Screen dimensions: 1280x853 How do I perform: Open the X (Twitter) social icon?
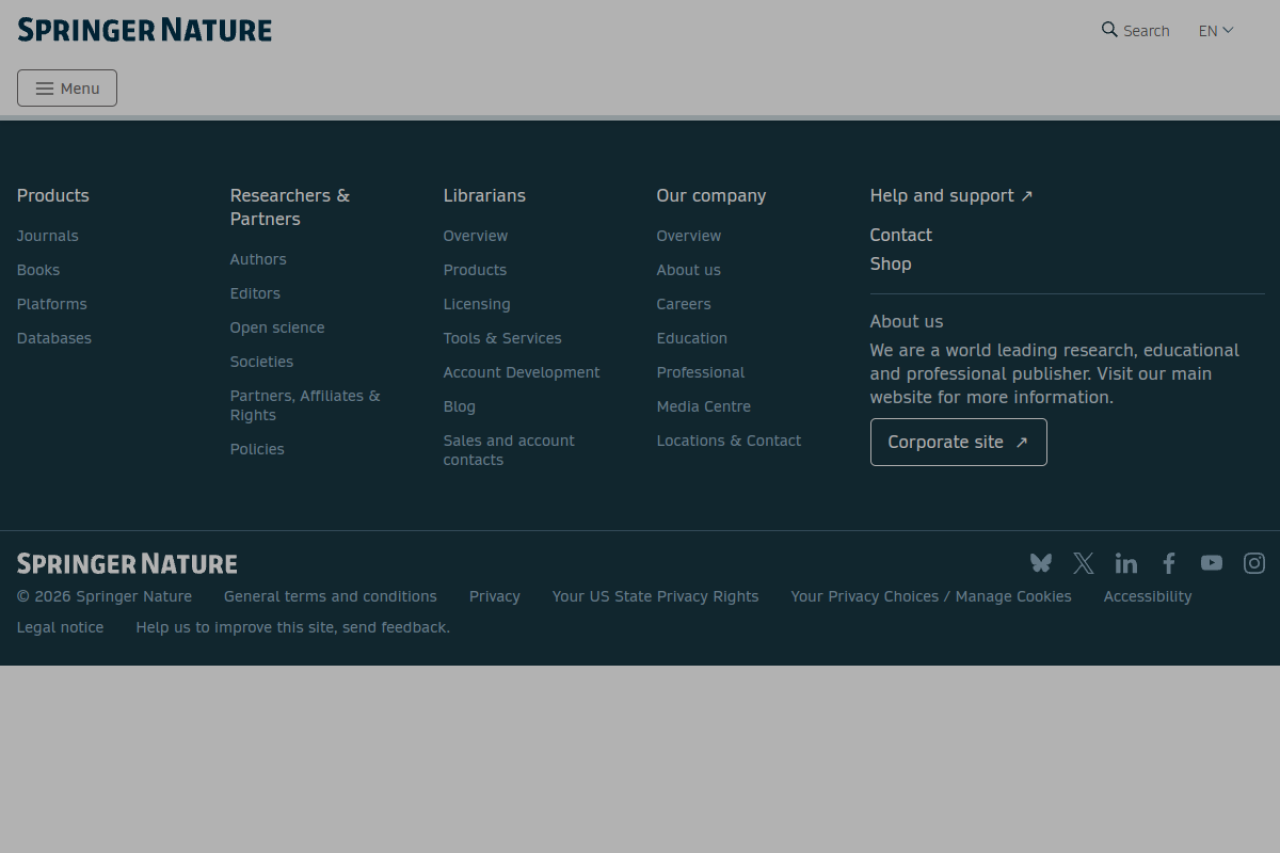point(1083,563)
